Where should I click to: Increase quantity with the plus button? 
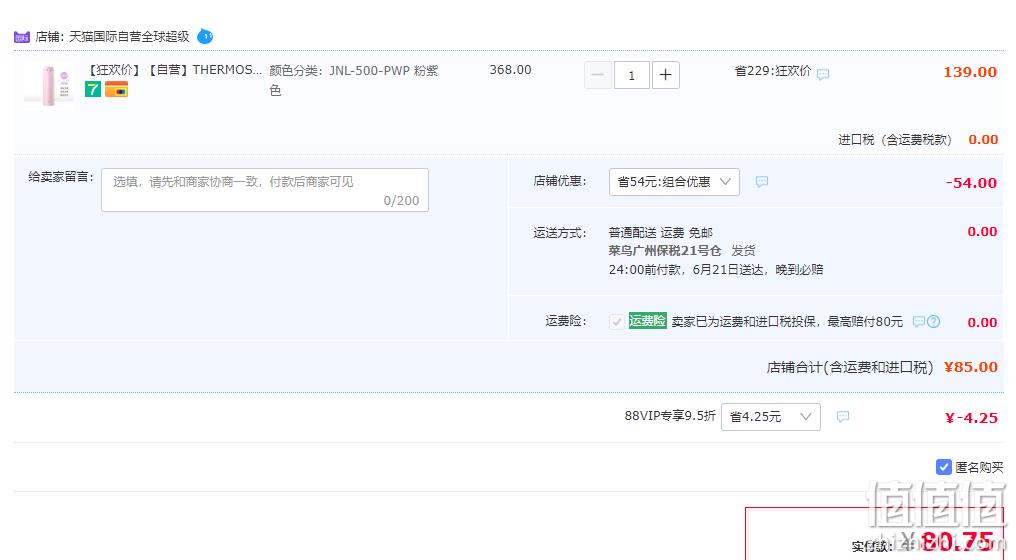pos(665,75)
